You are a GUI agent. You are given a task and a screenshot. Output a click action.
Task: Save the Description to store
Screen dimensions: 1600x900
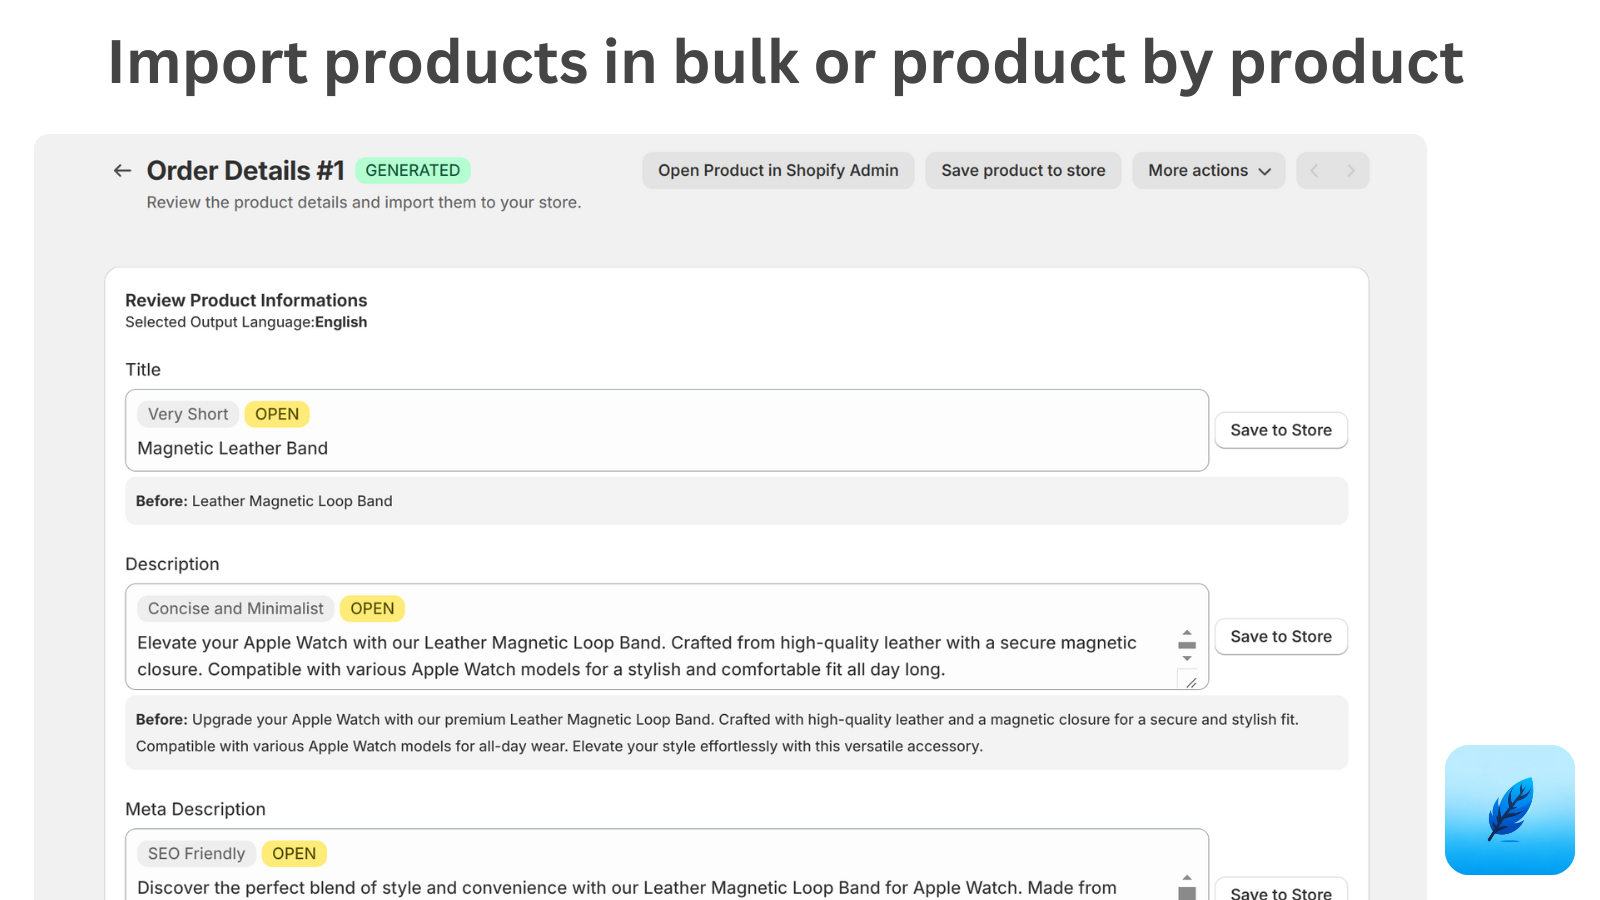(x=1281, y=637)
